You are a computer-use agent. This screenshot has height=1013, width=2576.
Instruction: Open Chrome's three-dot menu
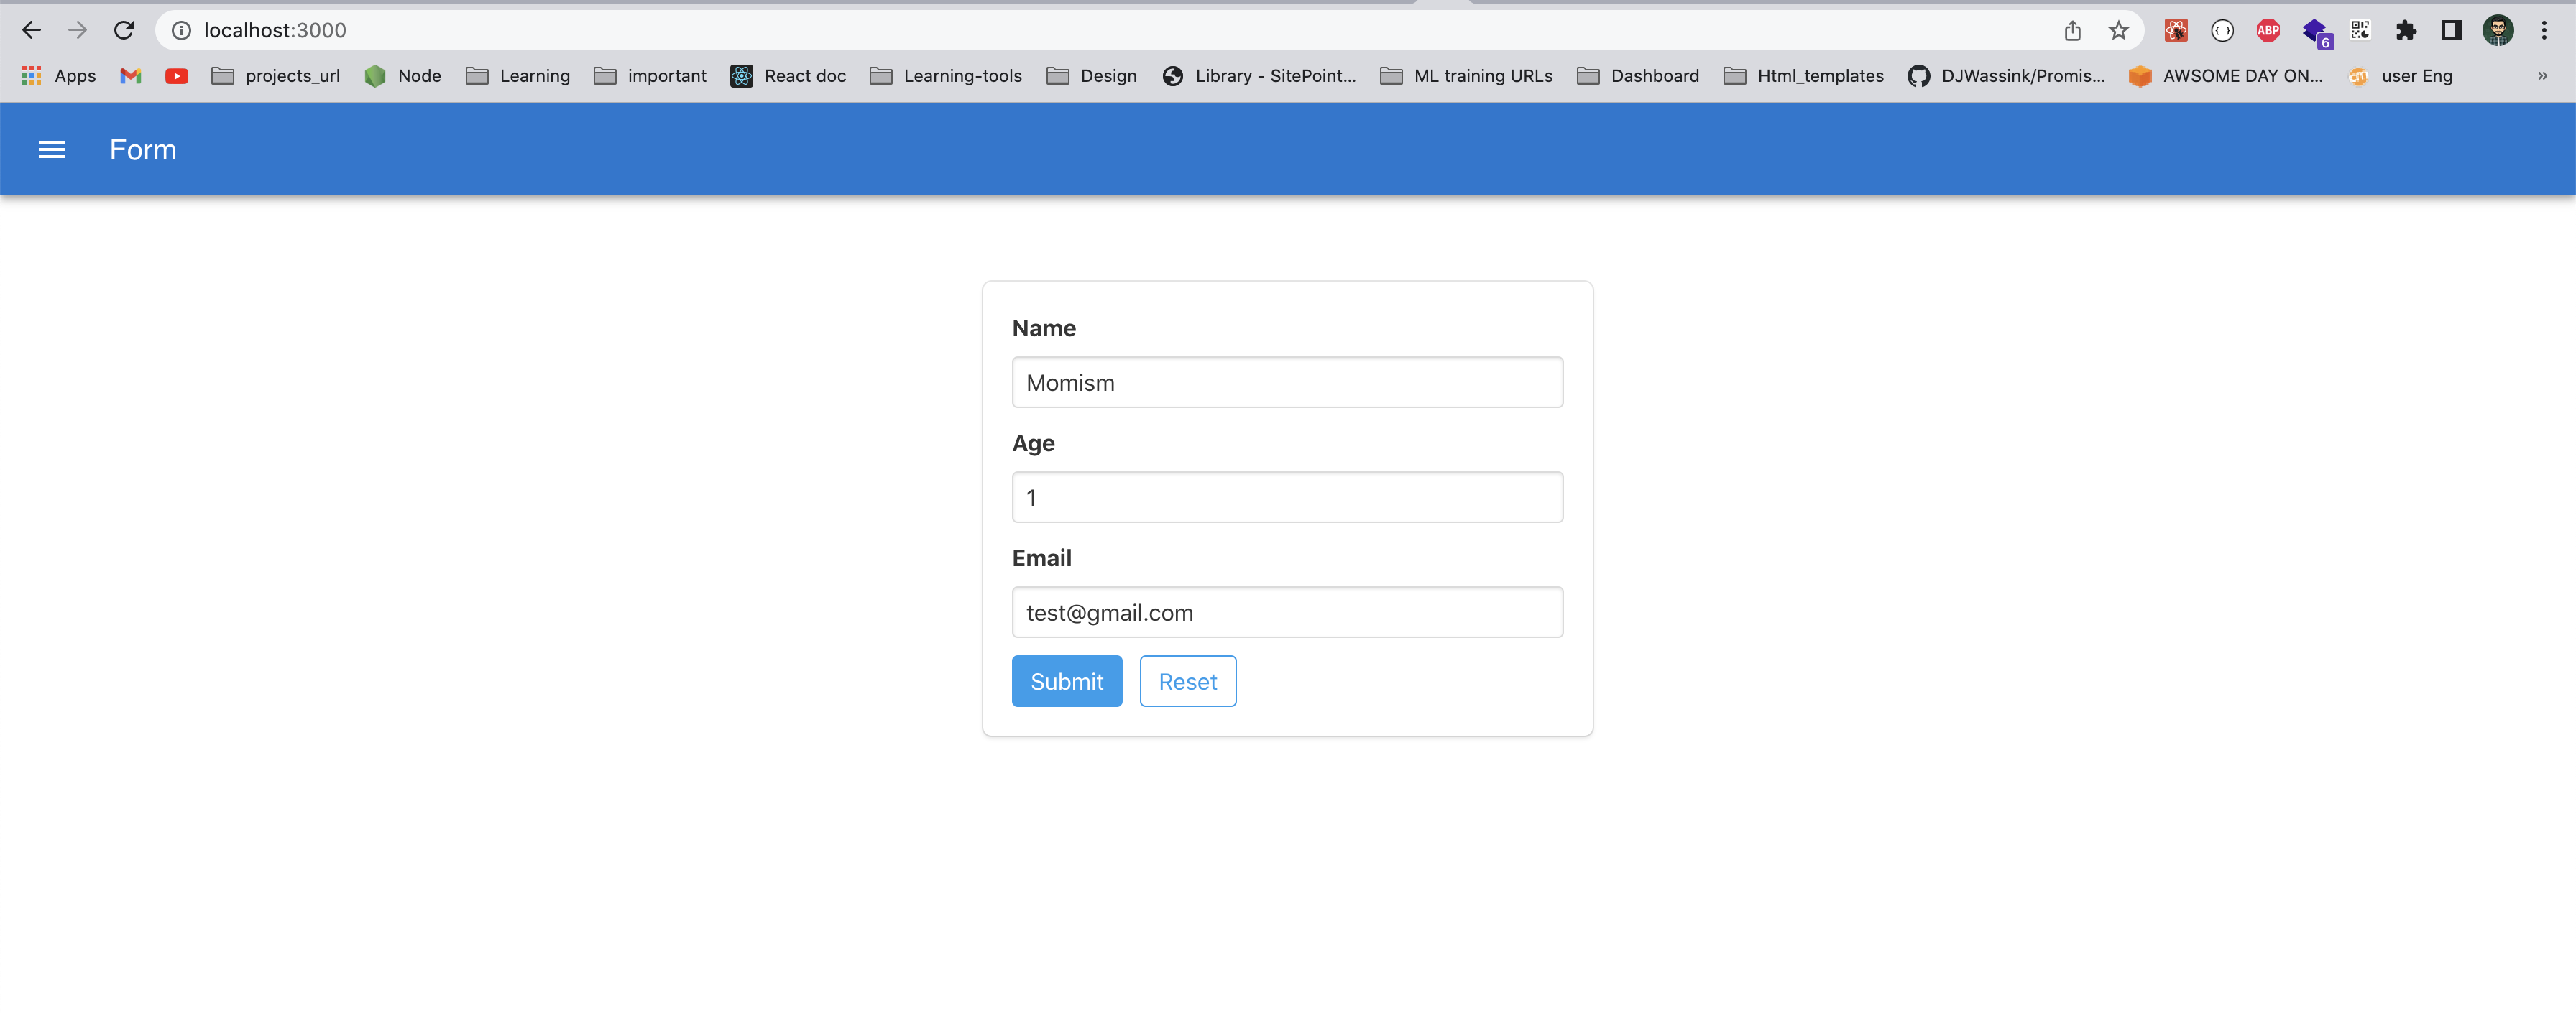click(x=2546, y=31)
